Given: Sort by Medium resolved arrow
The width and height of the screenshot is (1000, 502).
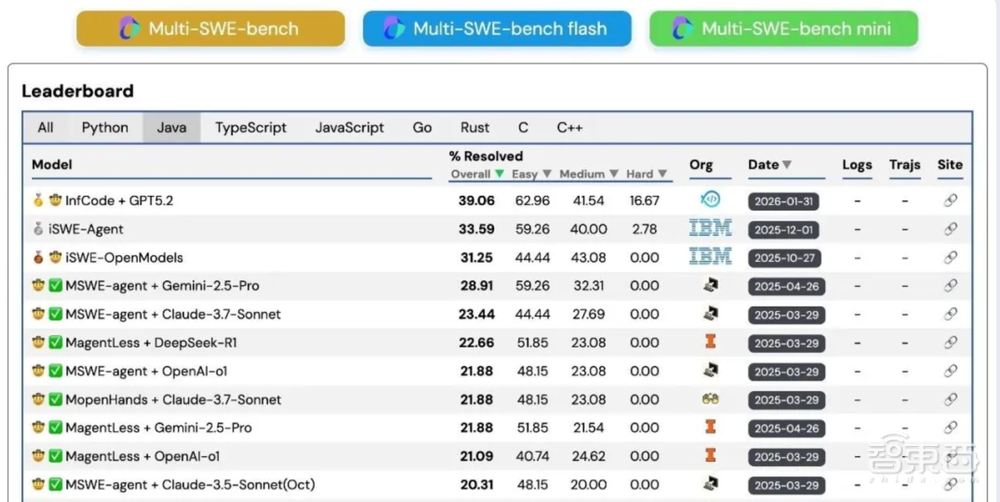Looking at the screenshot, I should tap(614, 174).
